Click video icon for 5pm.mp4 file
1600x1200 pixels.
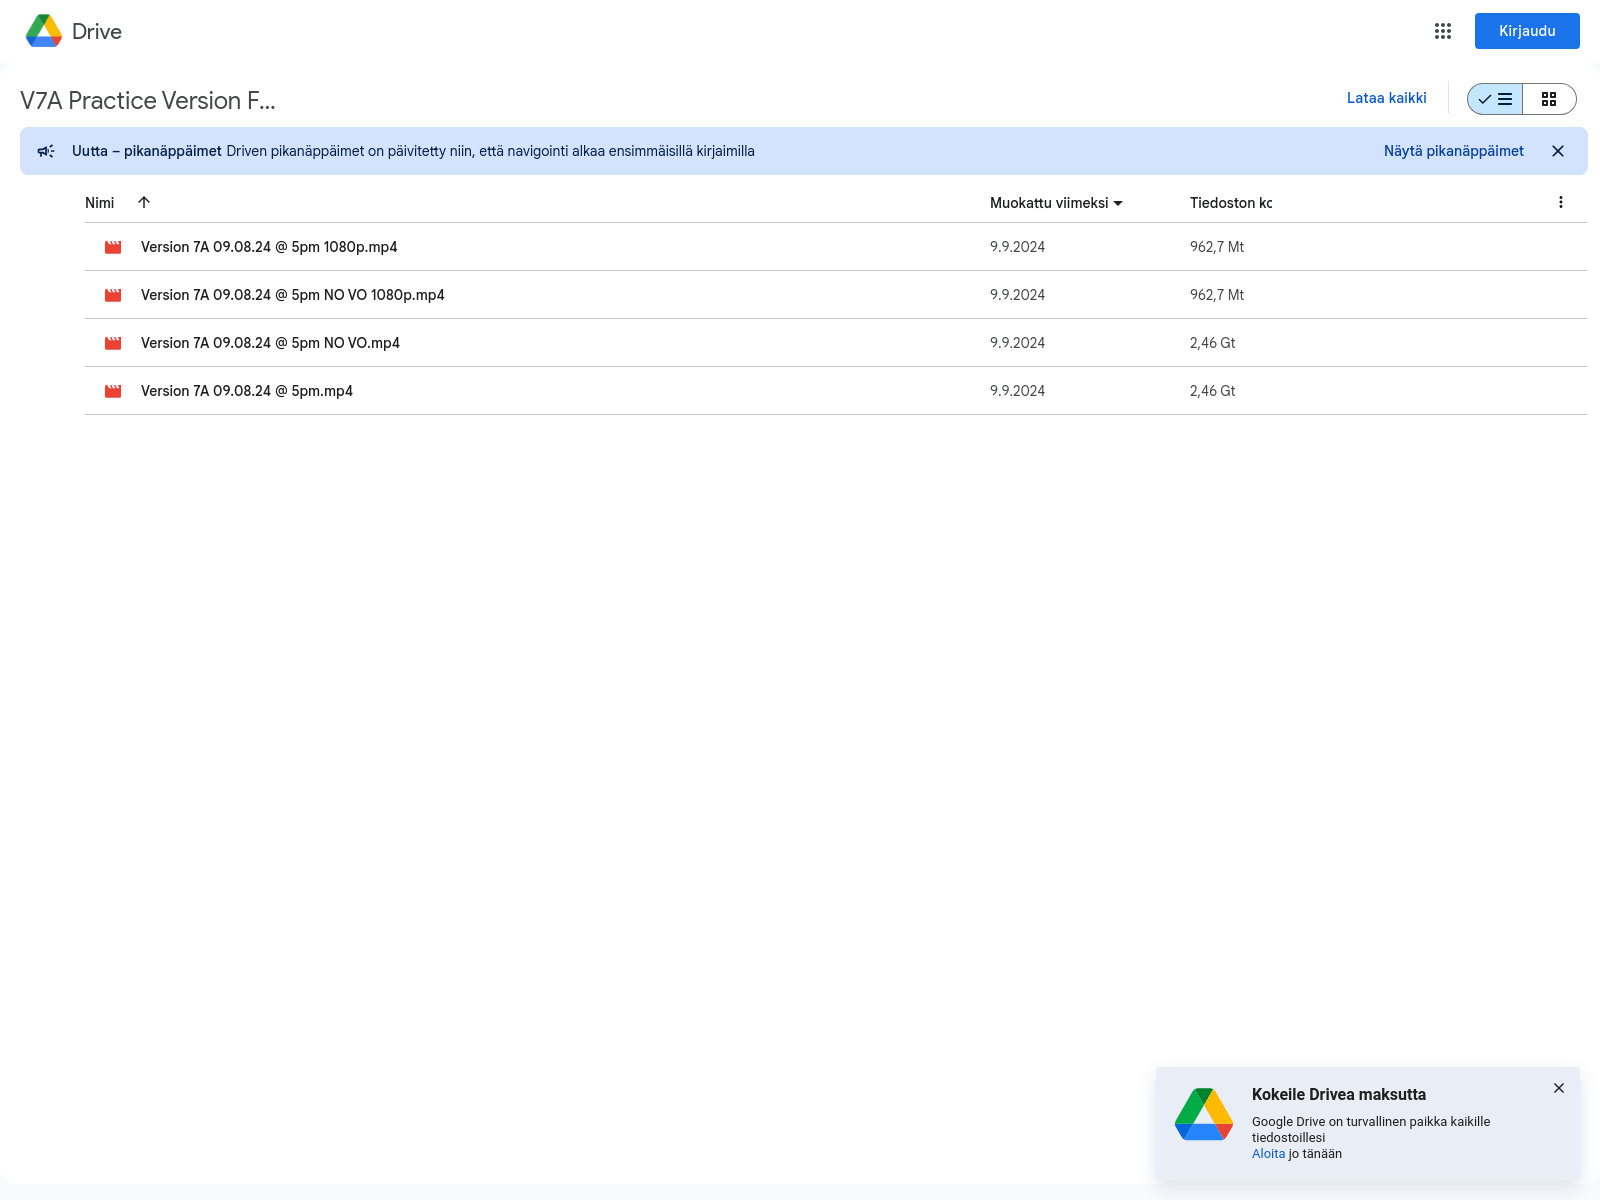pos(113,391)
